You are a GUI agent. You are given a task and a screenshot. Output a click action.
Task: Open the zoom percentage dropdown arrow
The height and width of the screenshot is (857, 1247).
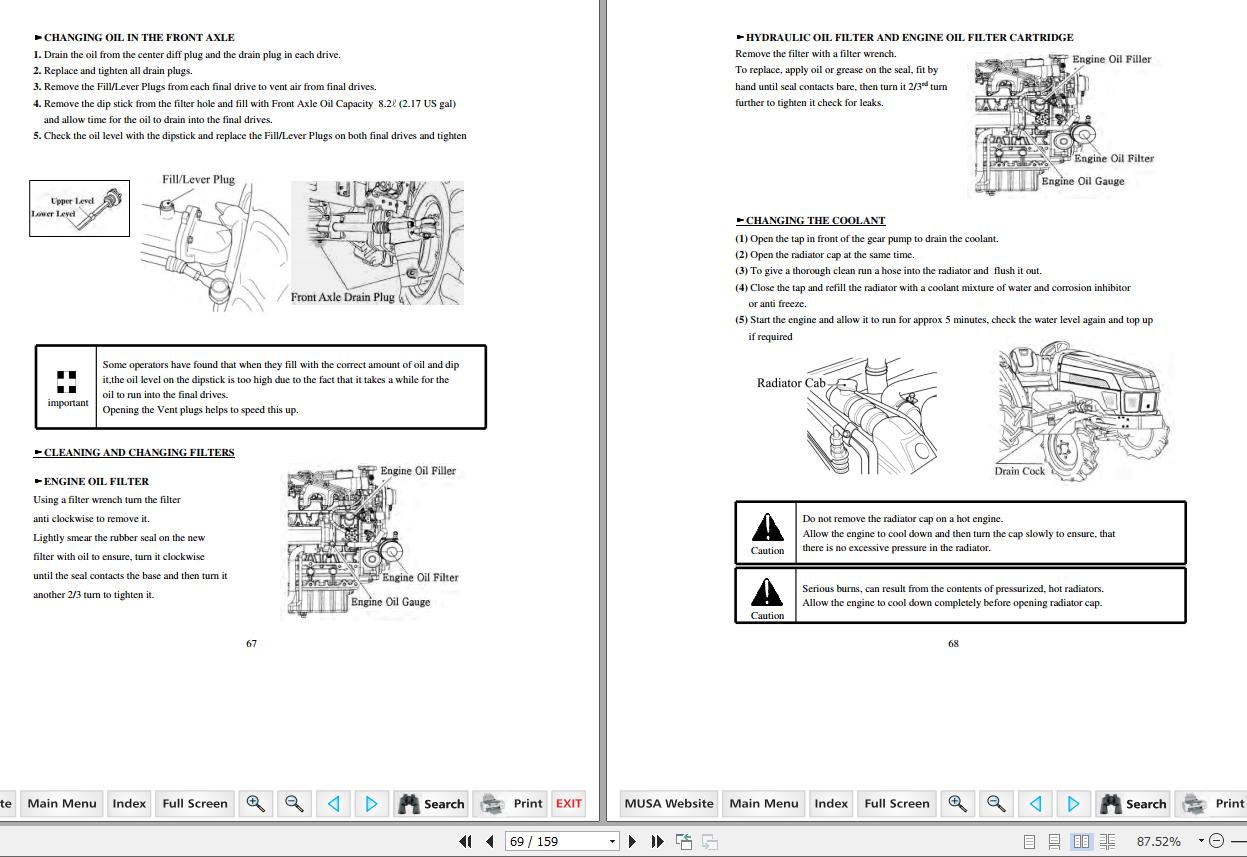point(1201,841)
